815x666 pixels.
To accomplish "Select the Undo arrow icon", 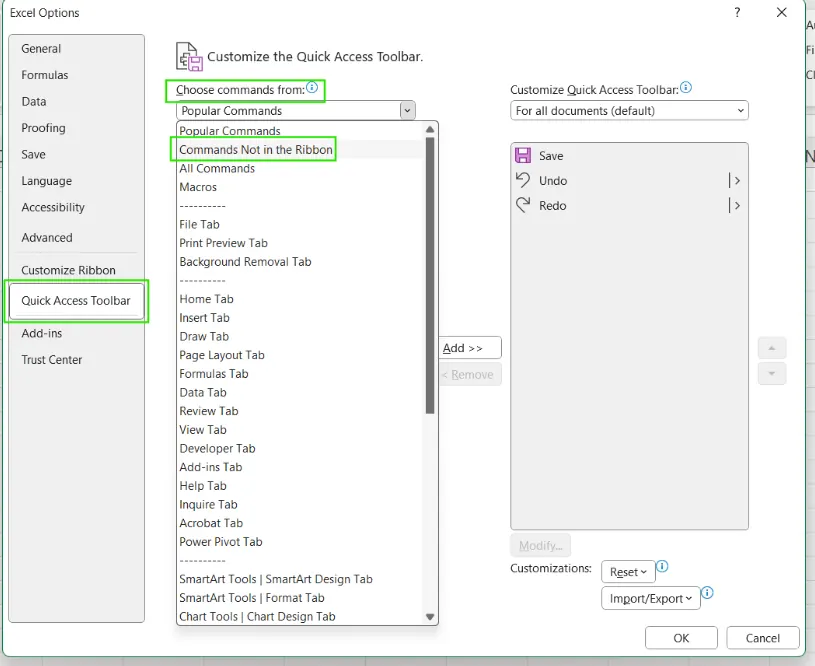I will point(522,180).
